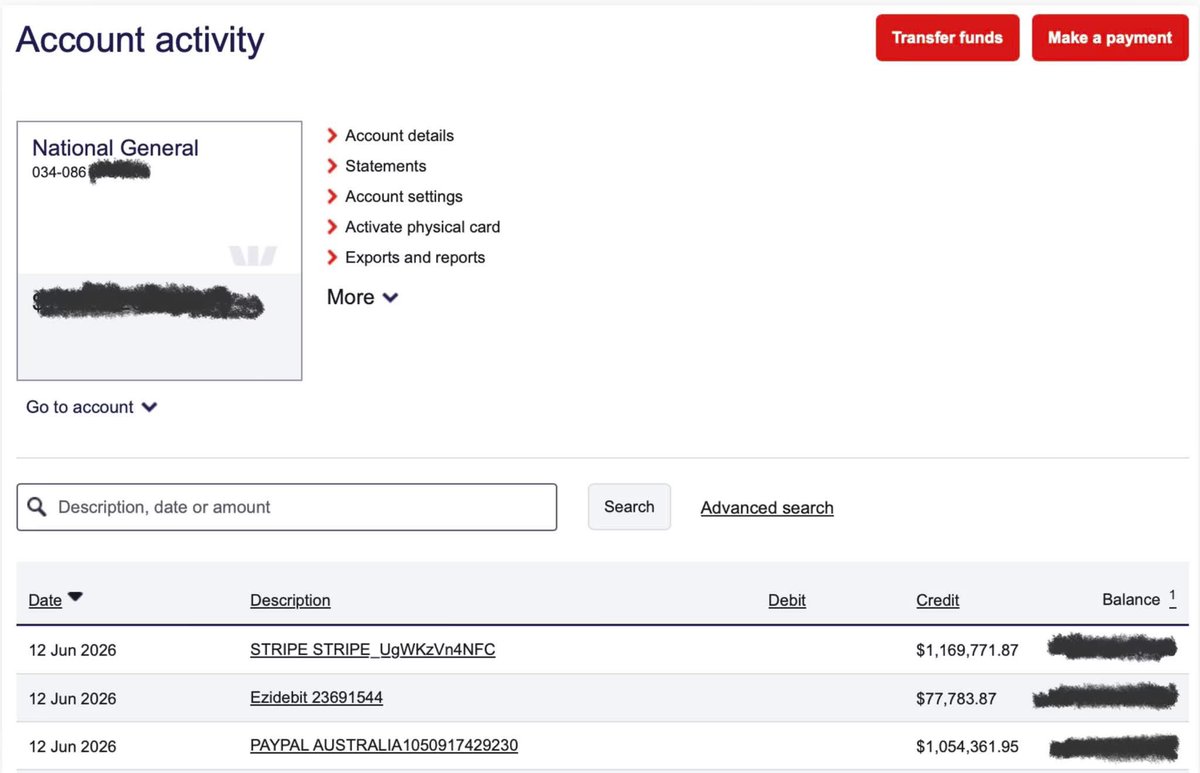
Task: Click the red chevron beside Account settings
Action: (332, 196)
